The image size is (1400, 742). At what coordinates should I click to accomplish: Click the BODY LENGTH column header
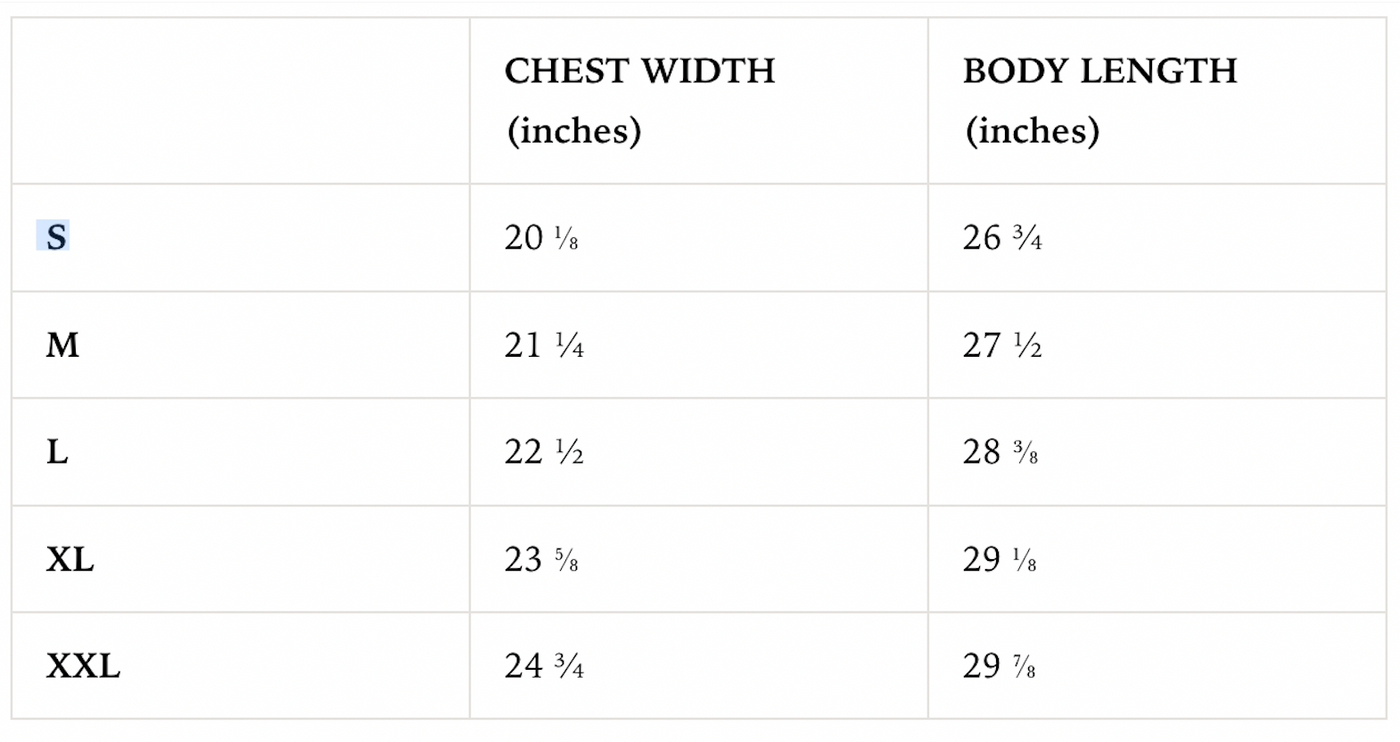click(x=1100, y=71)
